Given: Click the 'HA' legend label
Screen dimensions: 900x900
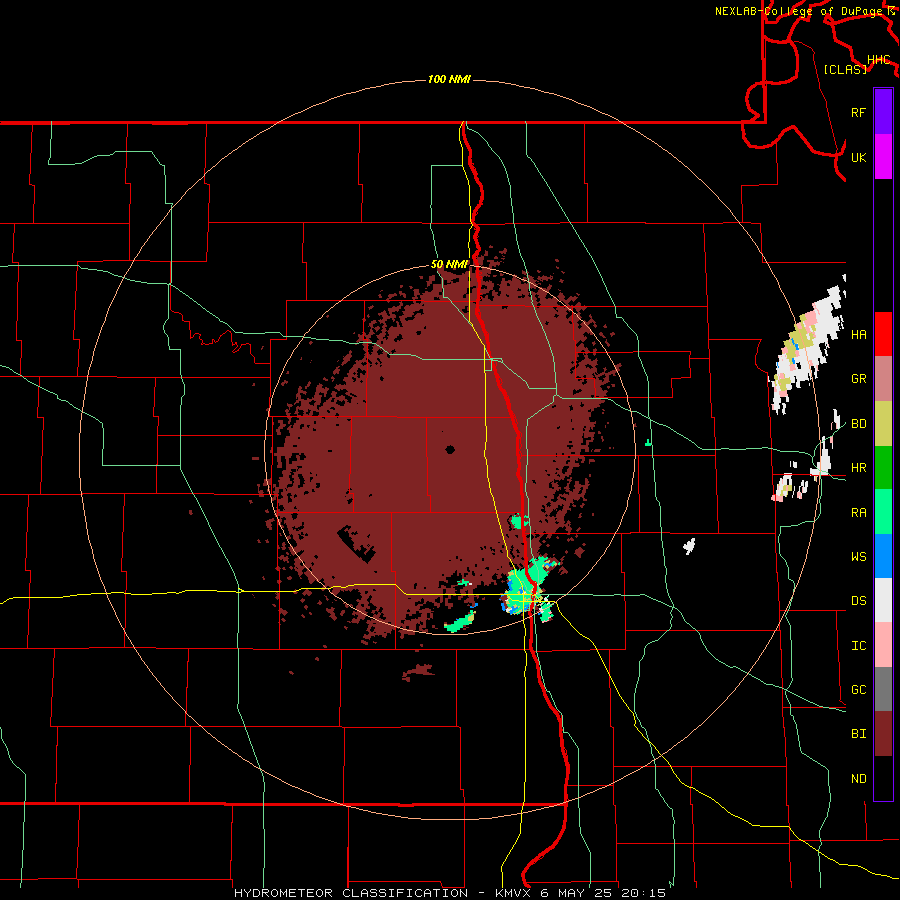Looking at the screenshot, I should click(858, 334).
